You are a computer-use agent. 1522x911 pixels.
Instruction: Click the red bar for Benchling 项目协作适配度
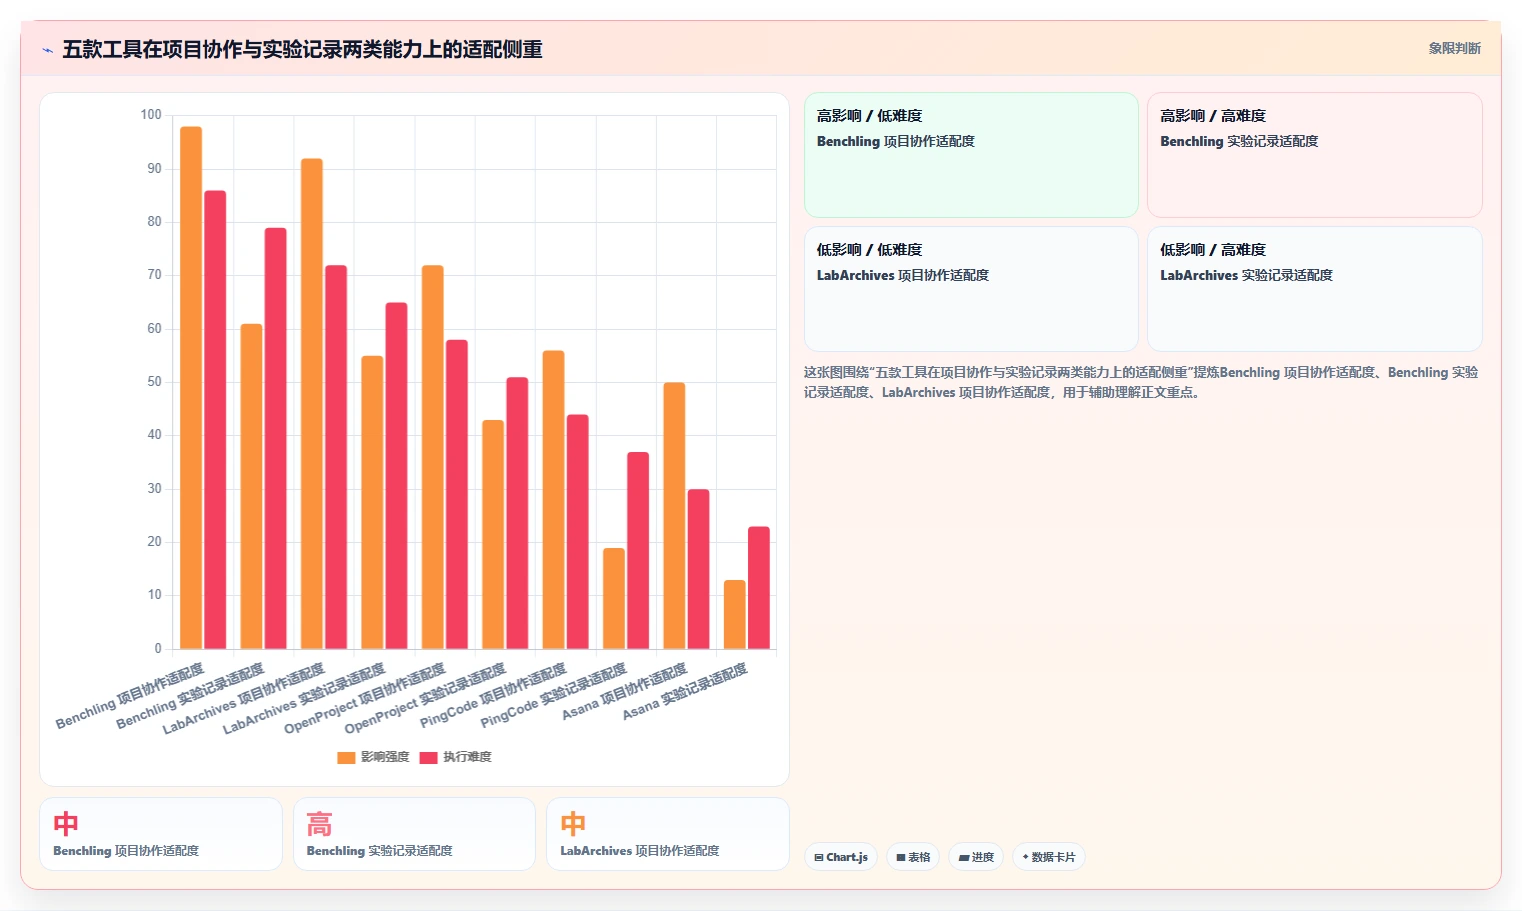point(215,420)
